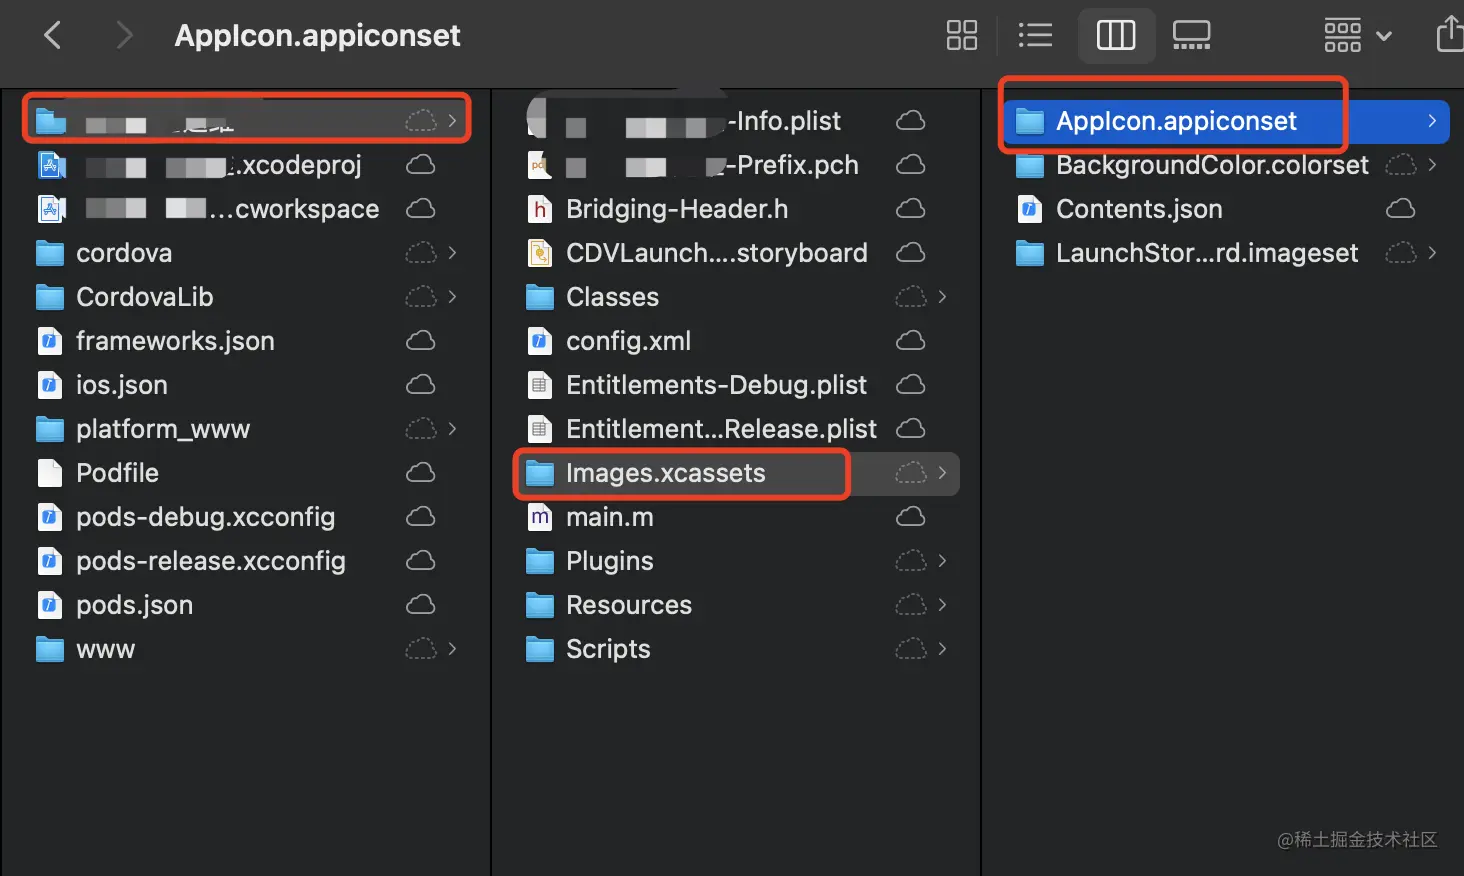1464x876 pixels.
Task: Click the share toolbar icon
Action: coord(1450,34)
